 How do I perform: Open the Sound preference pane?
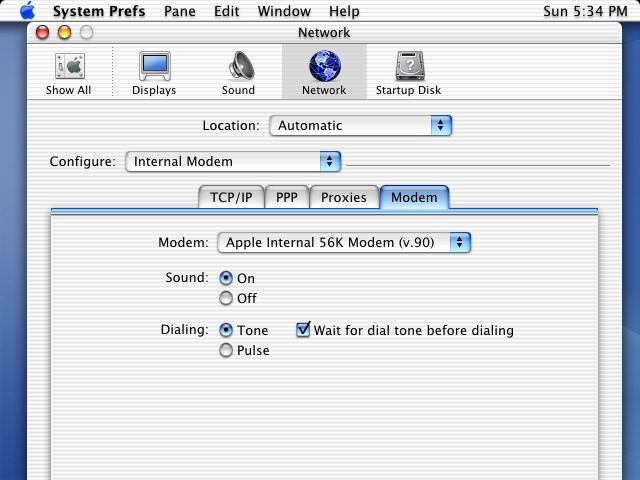pos(238,73)
